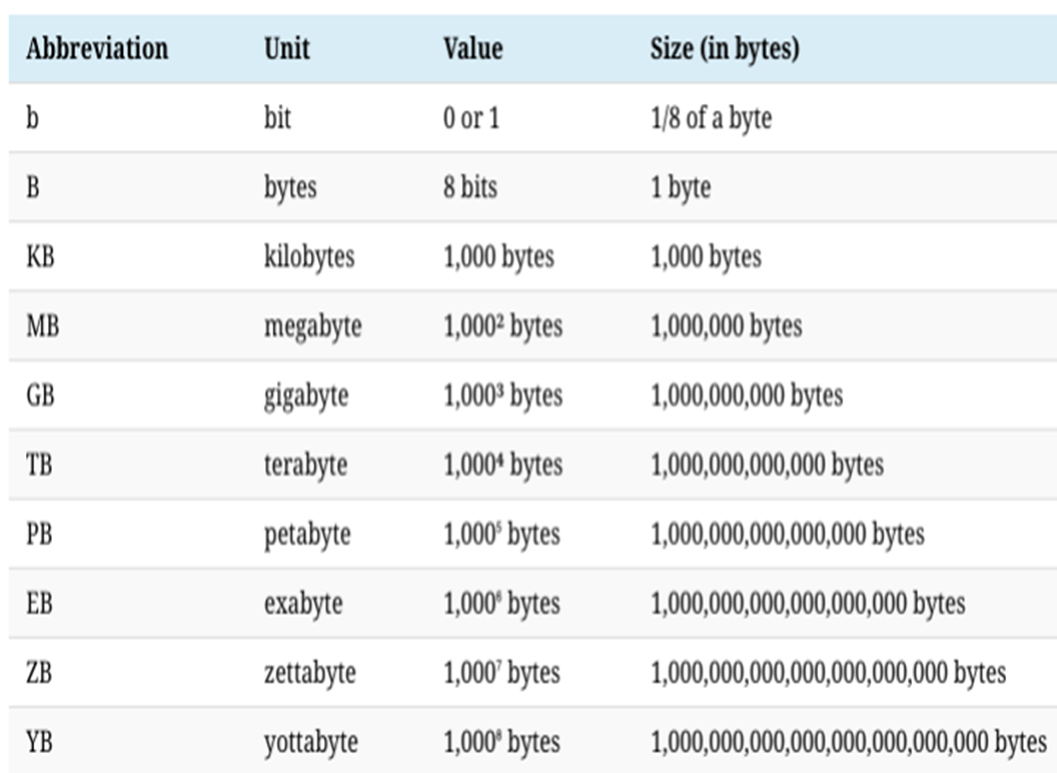Click the Size (in bytes) column header
This screenshot has width=1057, height=773.
724,49
